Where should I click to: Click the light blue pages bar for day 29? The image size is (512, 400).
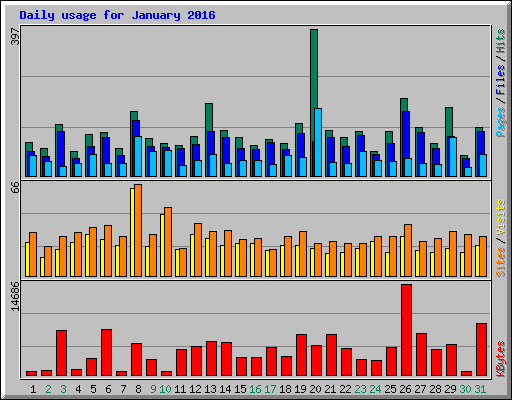tap(453, 157)
